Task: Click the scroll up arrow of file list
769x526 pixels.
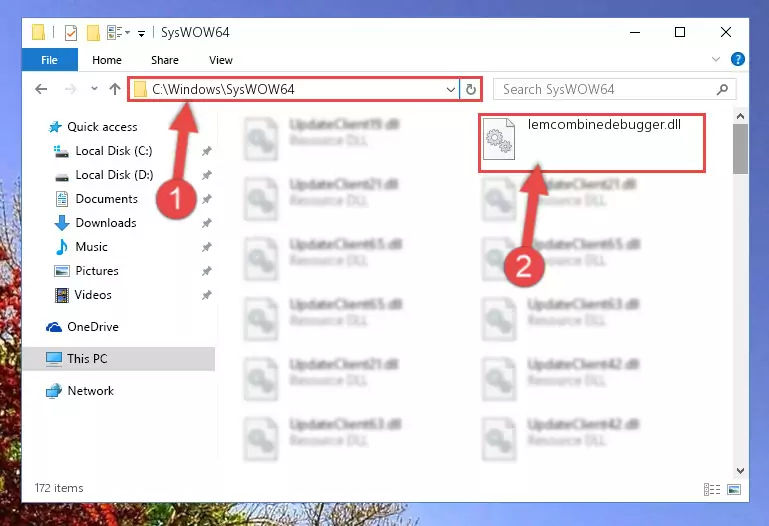Action: tap(741, 117)
